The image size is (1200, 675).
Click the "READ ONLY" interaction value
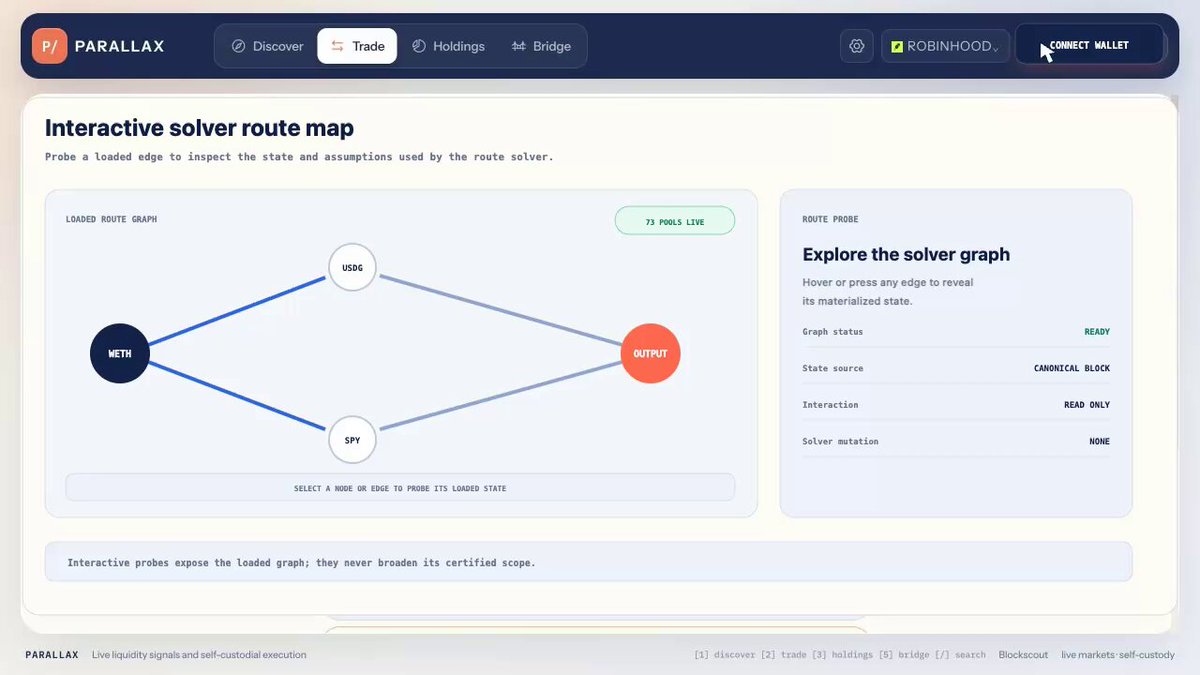coord(1087,405)
